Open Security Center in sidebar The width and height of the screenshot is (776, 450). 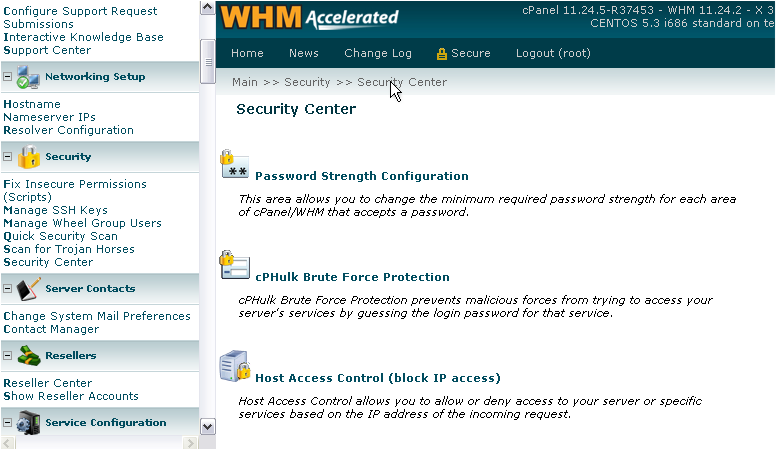coord(48,262)
